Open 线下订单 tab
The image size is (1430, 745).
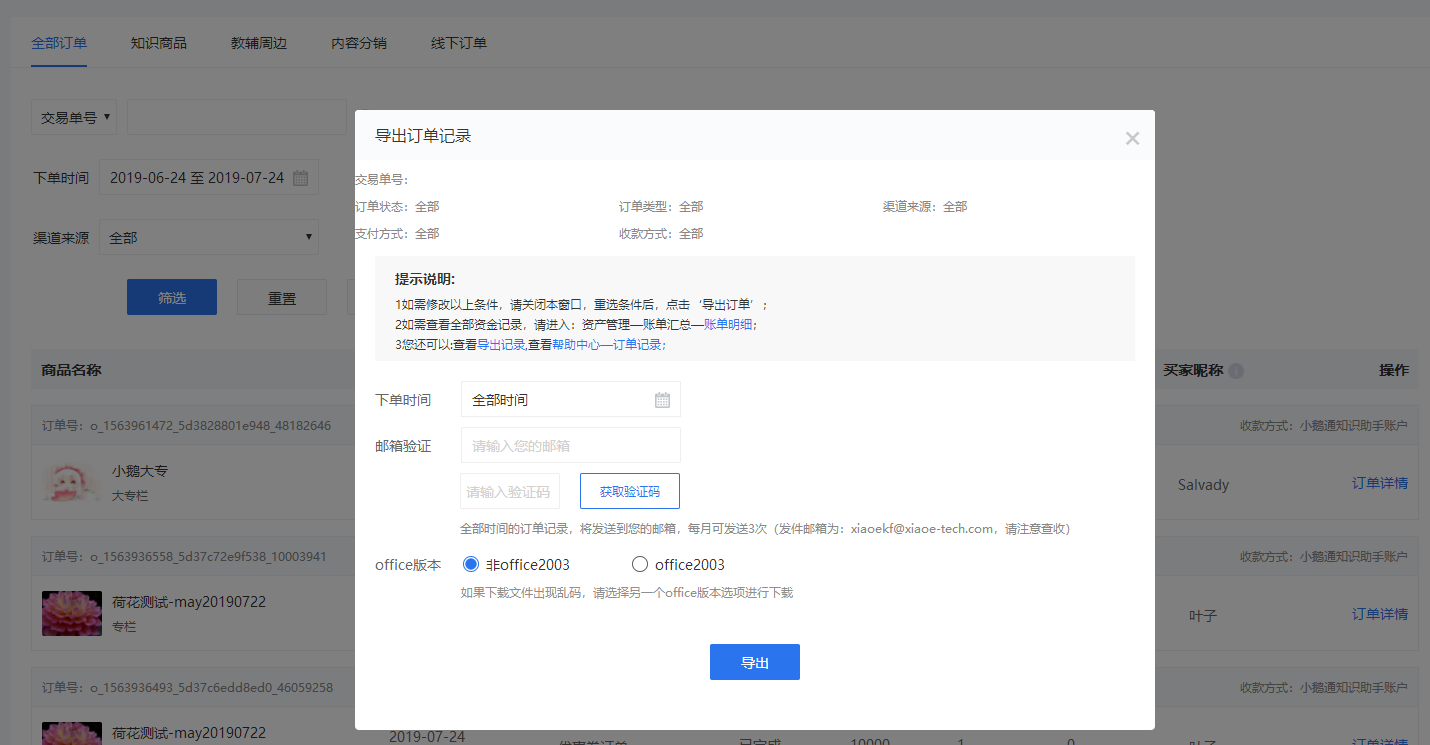pyautogui.click(x=459, y=43)
